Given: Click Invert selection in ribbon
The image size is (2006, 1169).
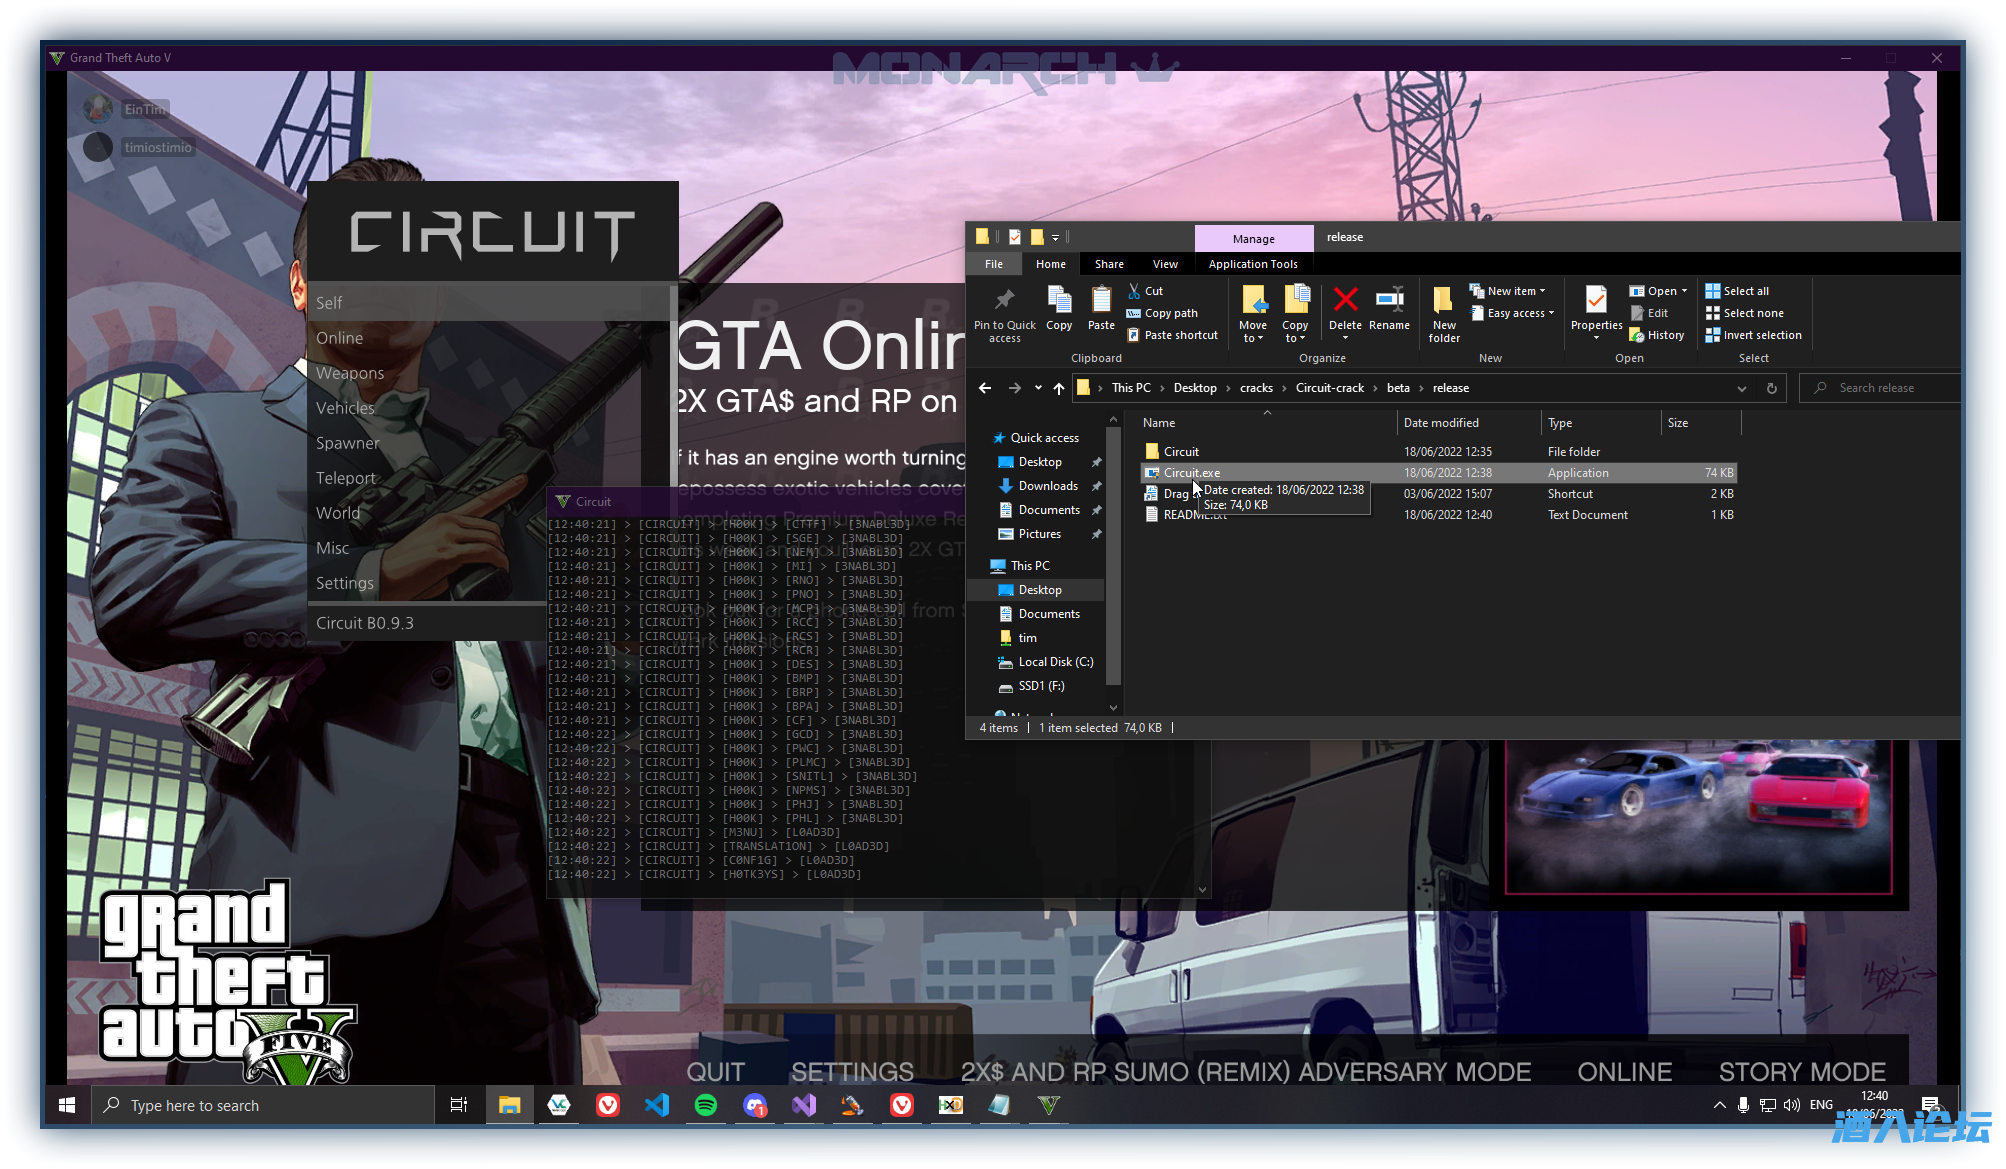Looking at the screenshot, I should 1754,335.
